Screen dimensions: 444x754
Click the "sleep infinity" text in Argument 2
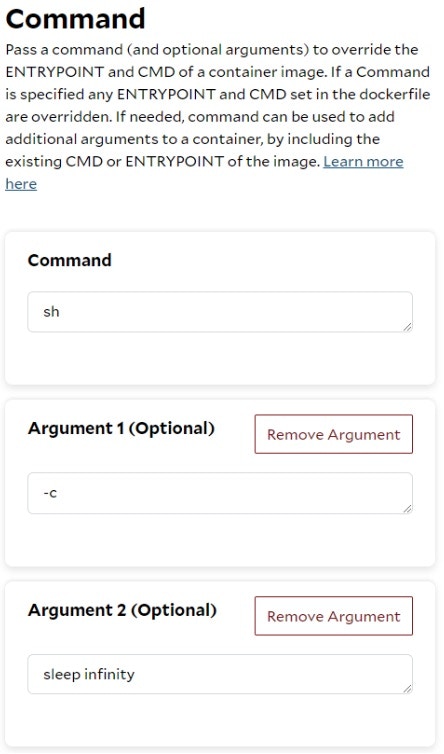pyautogui.click(x=89, y=674)
